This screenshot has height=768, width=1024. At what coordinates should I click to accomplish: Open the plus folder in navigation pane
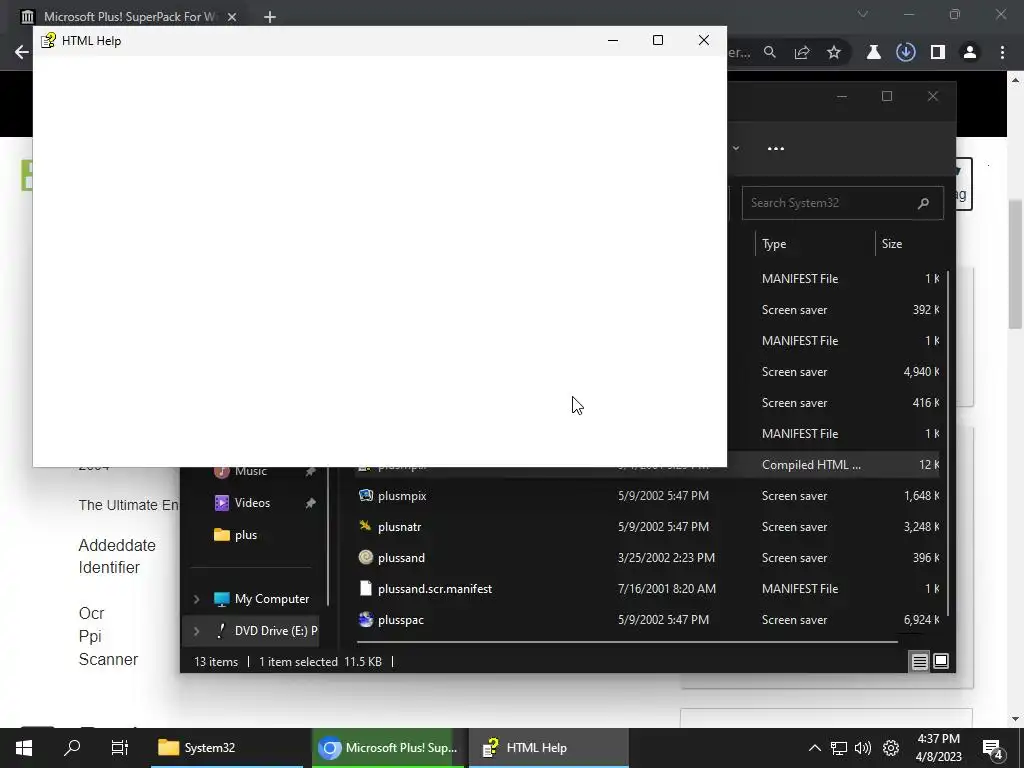[246, 535]
